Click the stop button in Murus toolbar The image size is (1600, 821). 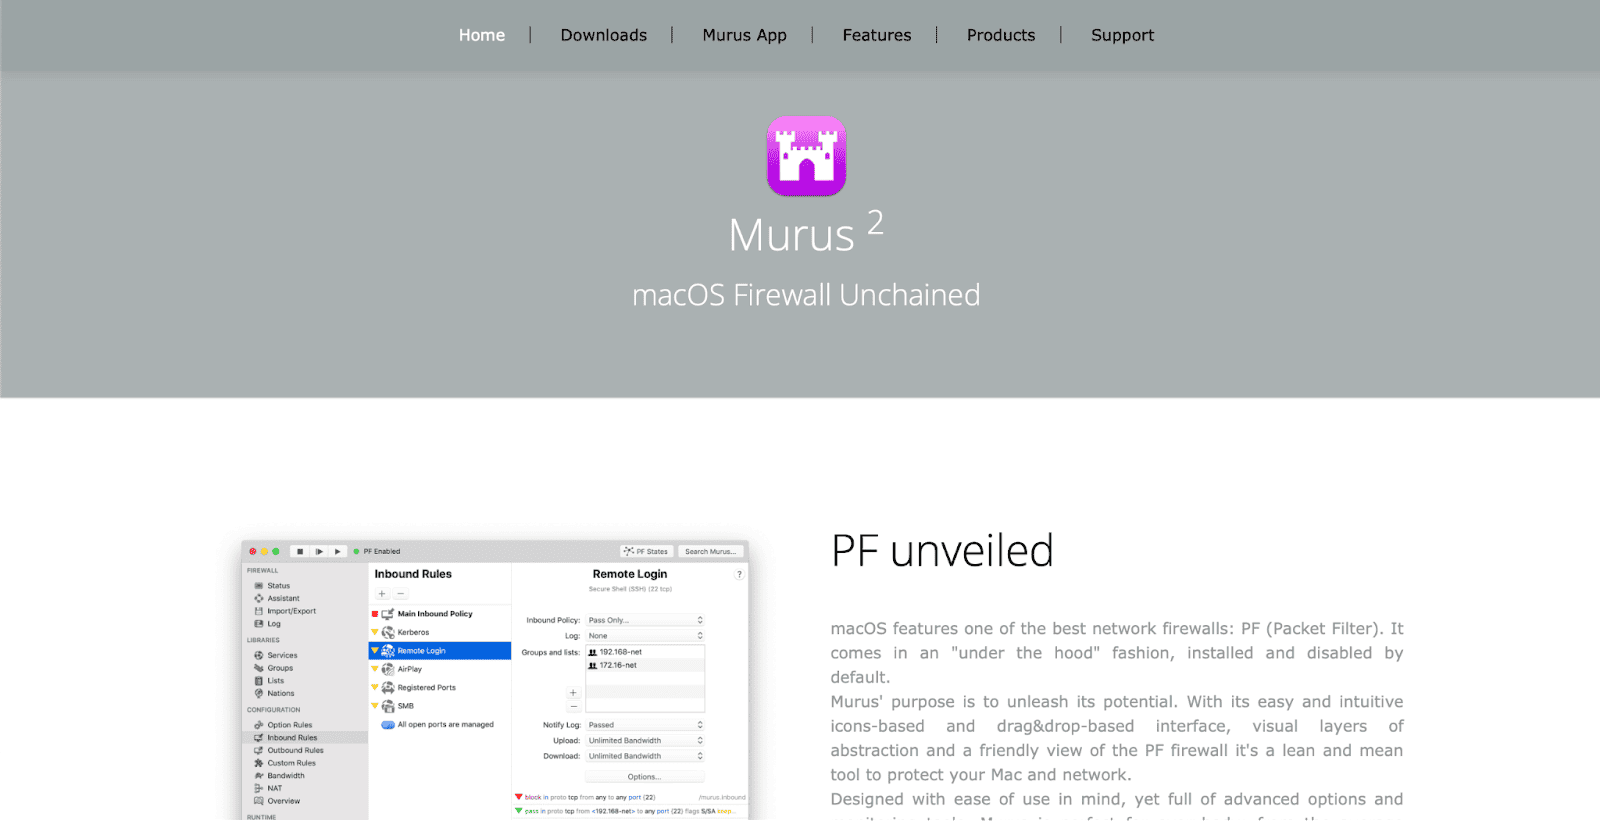click(300, 551)
